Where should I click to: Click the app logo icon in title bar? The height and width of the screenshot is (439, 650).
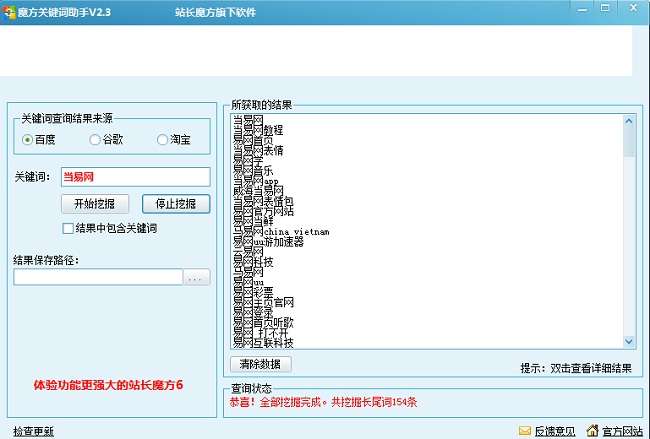click(x=9, y=12)
